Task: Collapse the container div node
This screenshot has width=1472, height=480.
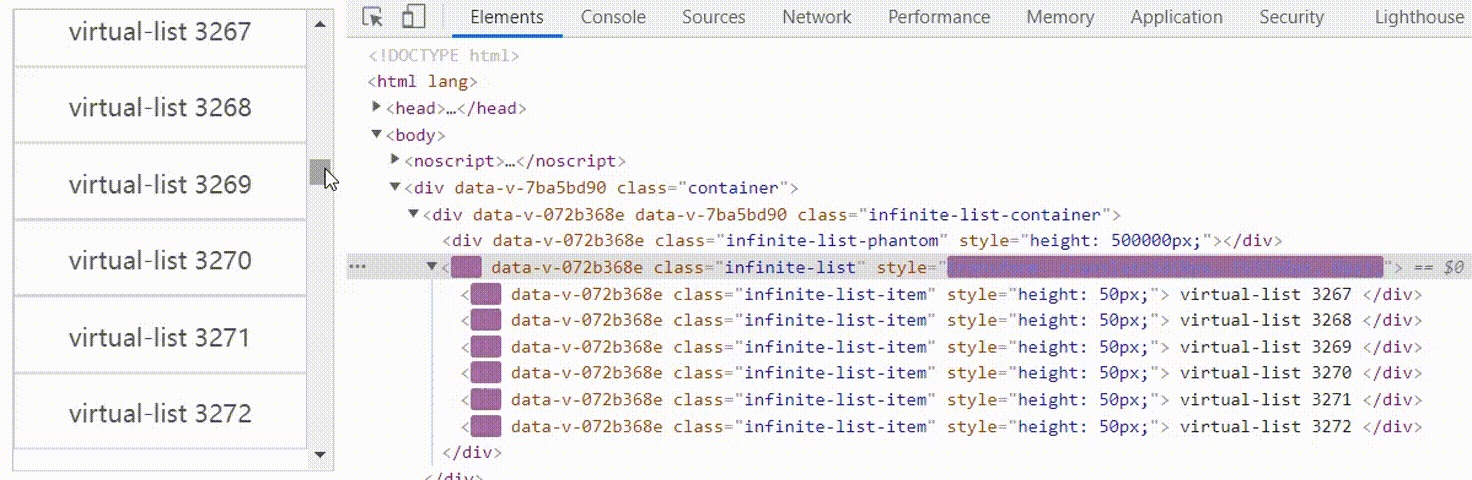Action: (395, 187)
